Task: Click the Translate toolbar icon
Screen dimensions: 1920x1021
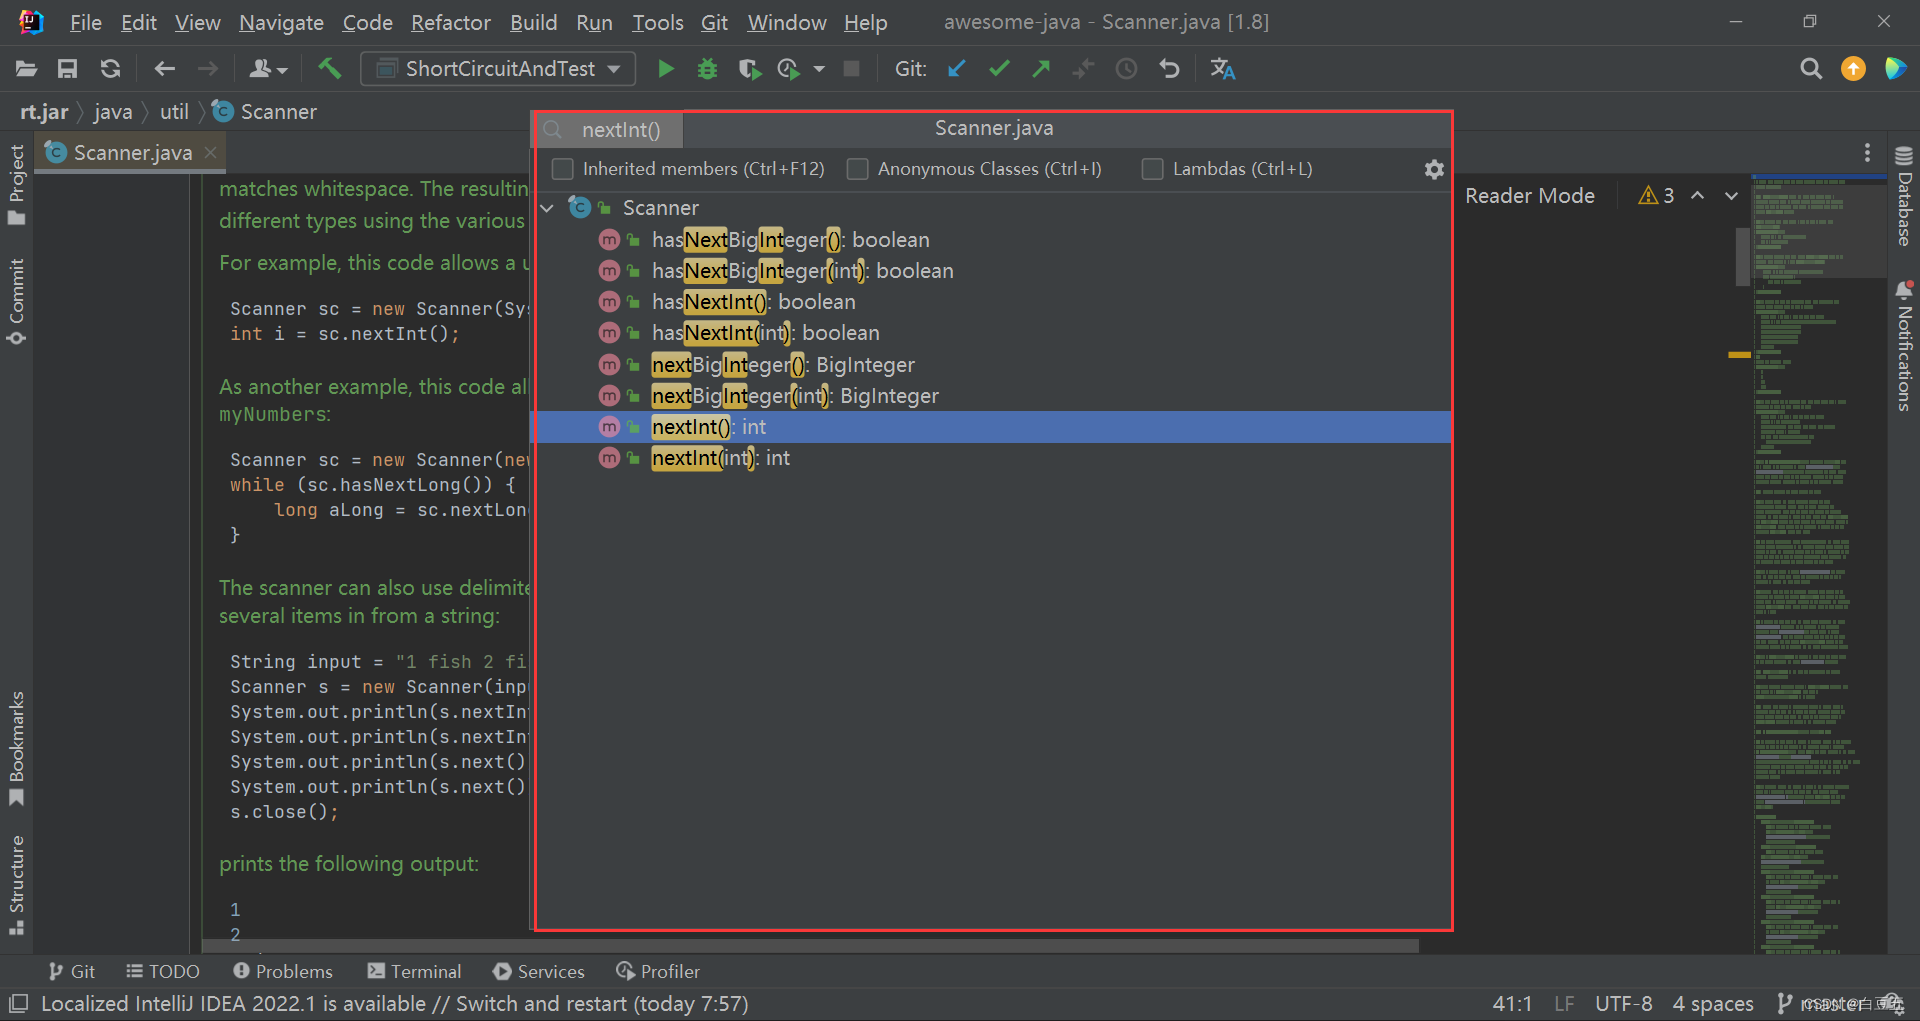Action: [1222, 69]
